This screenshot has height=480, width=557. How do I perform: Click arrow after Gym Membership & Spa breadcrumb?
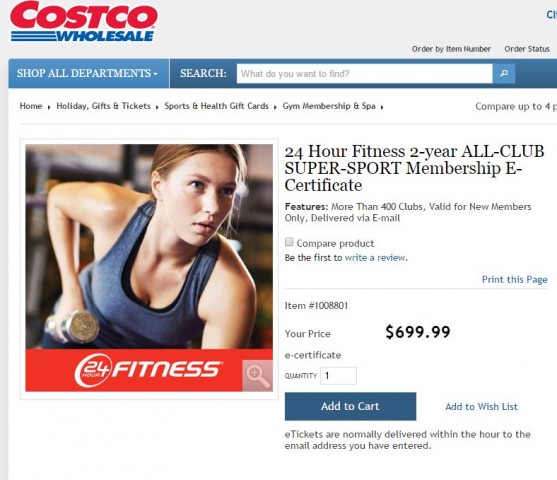382,107
